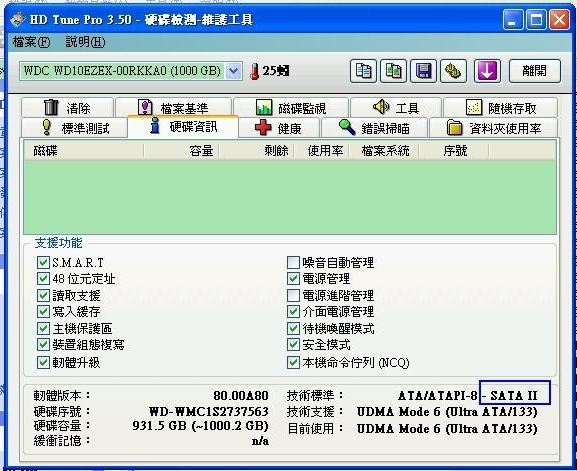Screen dimensions: 577x471
Task: Toggle the 讀取支援 checkbox
Action: [x=43, y=295]
